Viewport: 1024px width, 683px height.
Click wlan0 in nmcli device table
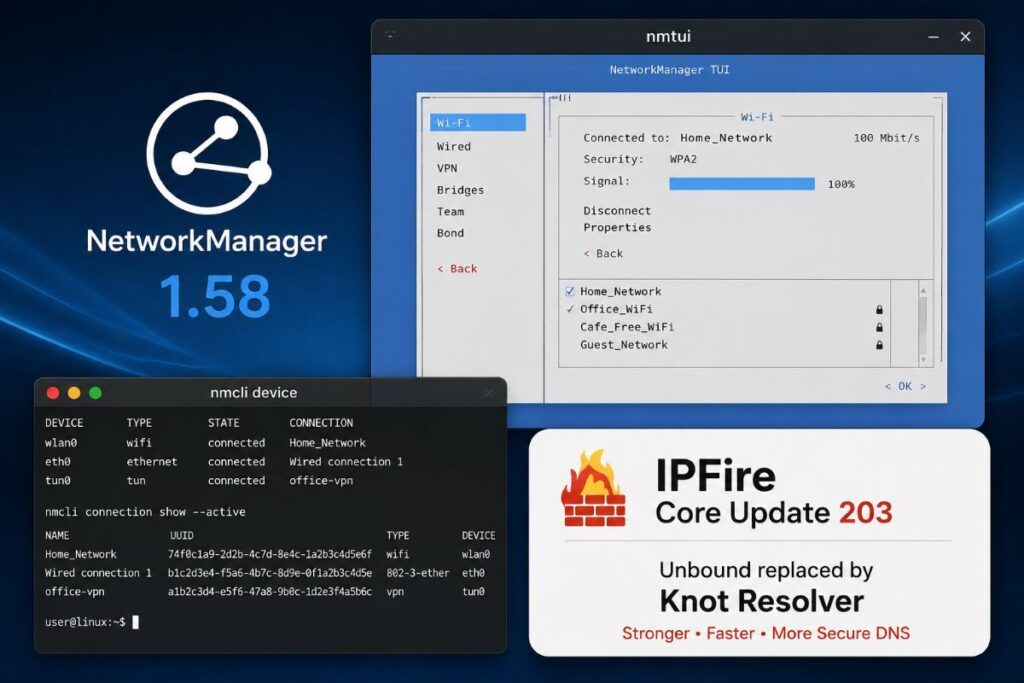click(61, 443)
